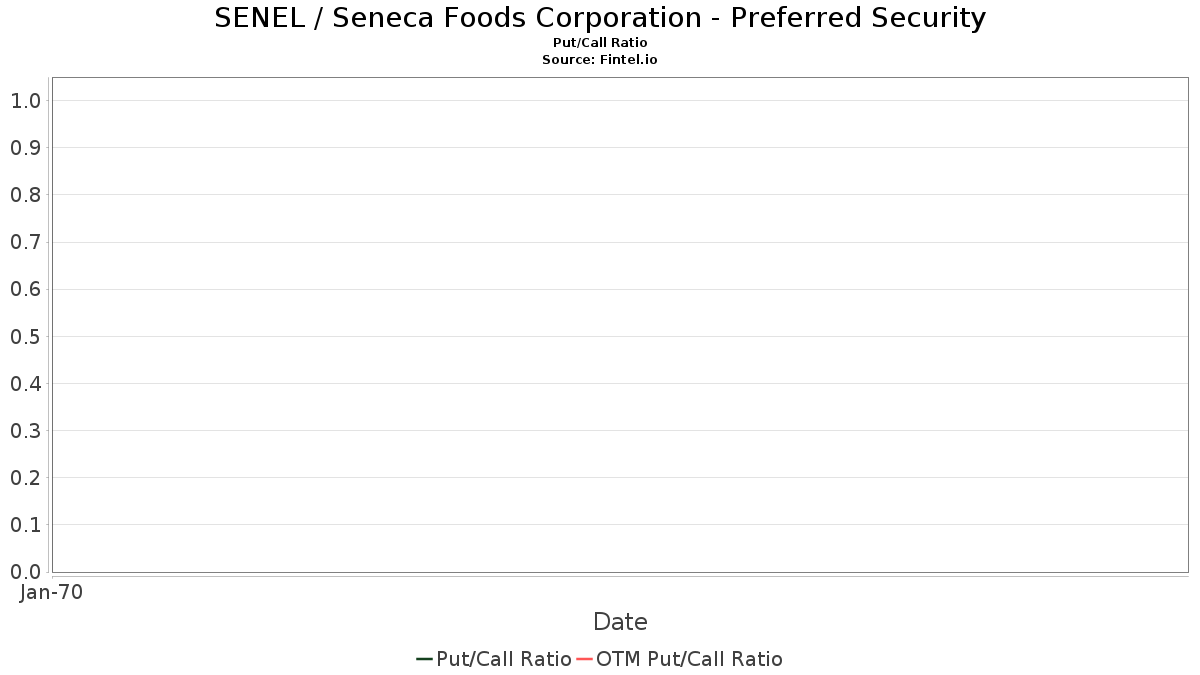Click the 0.0 y-axis tick label

(25, 572)
